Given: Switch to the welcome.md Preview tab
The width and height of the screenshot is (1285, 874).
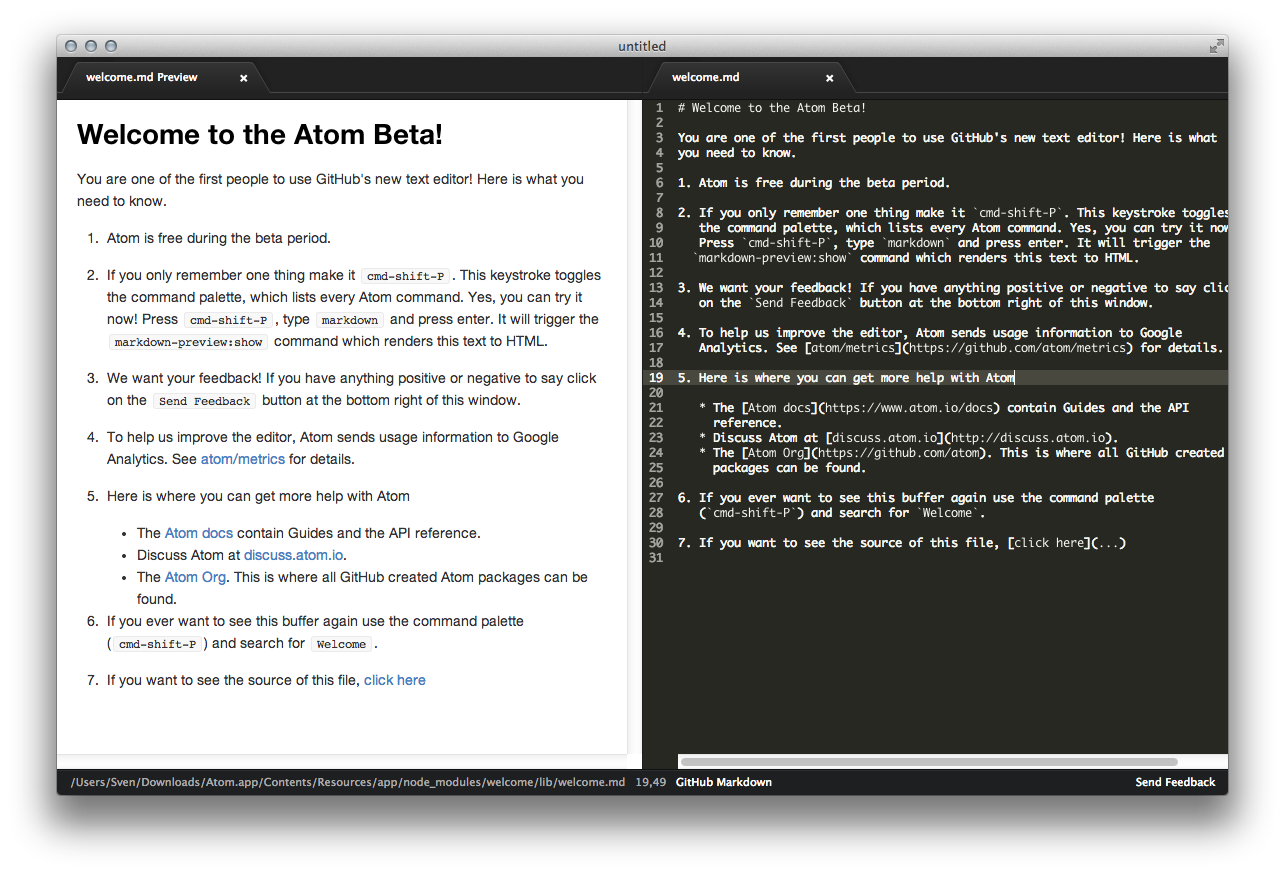Looking at the screenshot, I should click(142, 78).
